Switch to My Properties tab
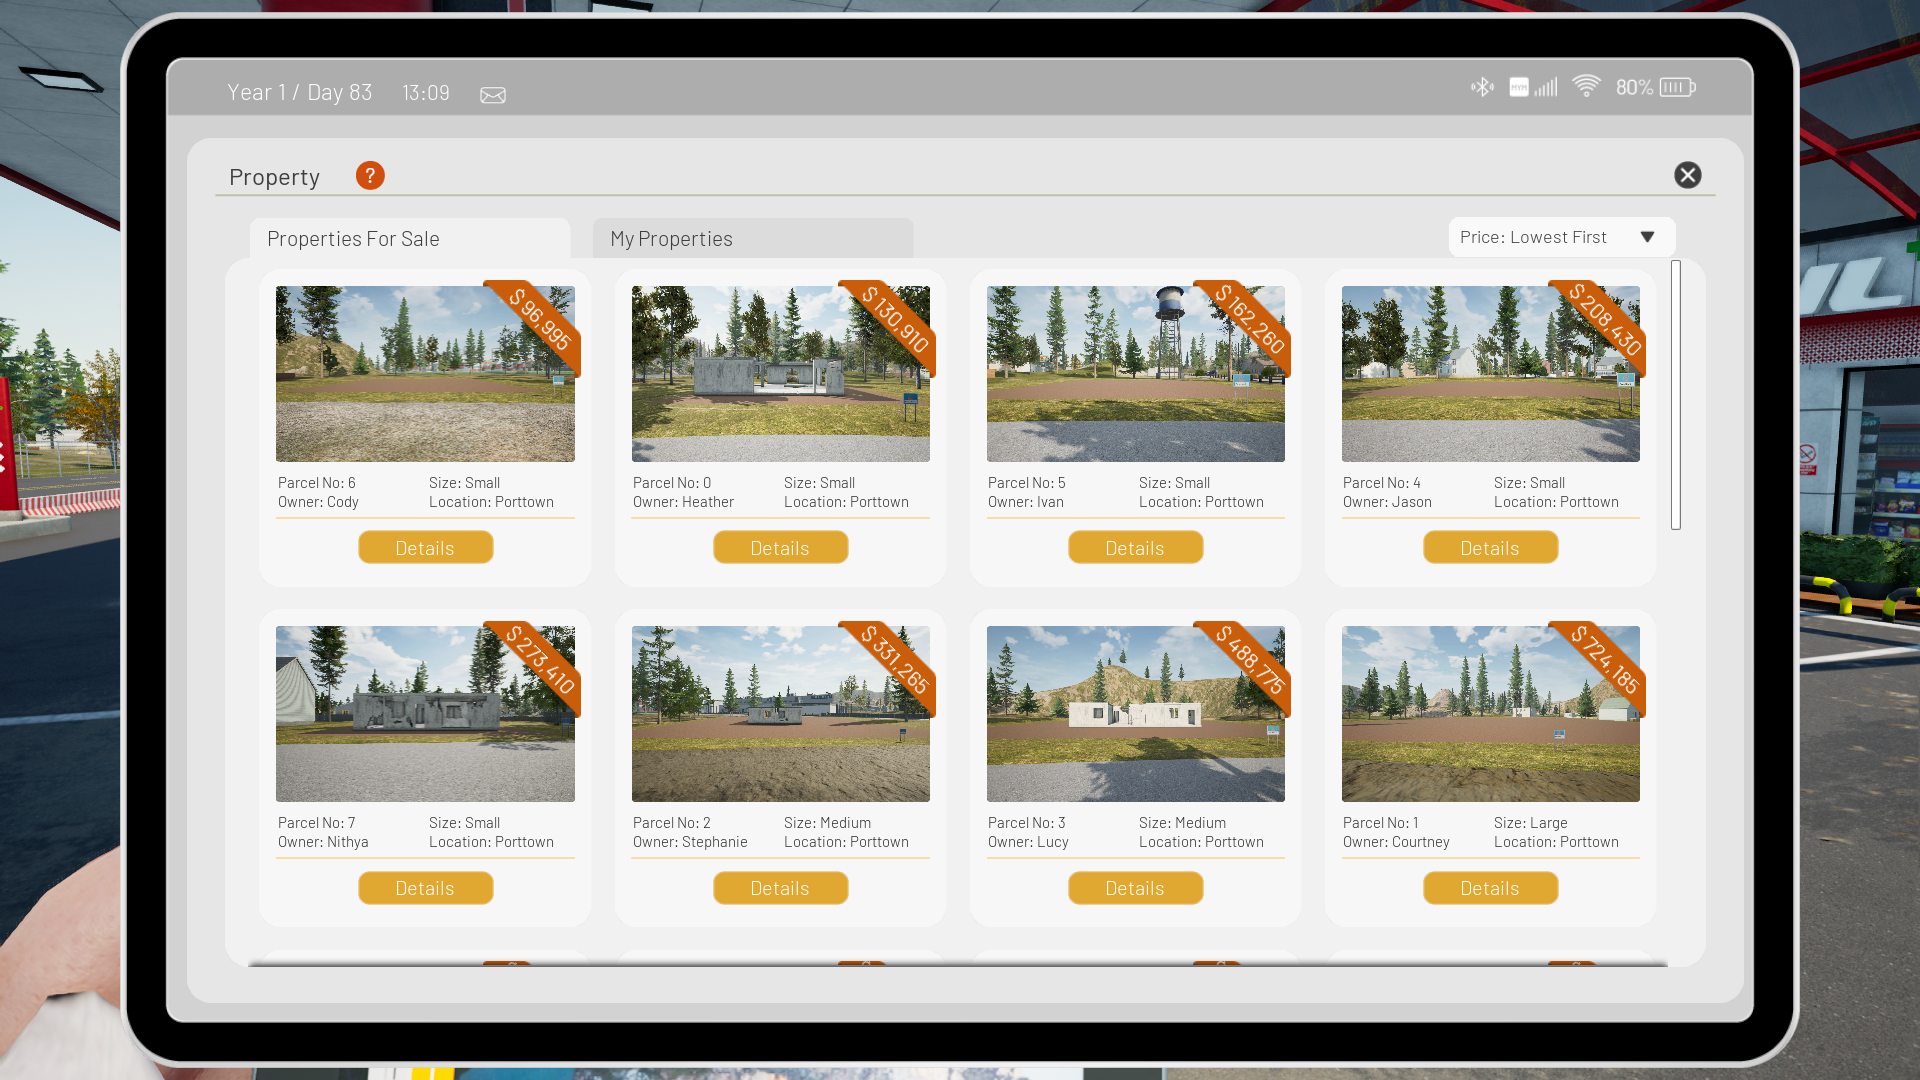The height and width of the screenshot is (1080, 1920). point(752,238)
